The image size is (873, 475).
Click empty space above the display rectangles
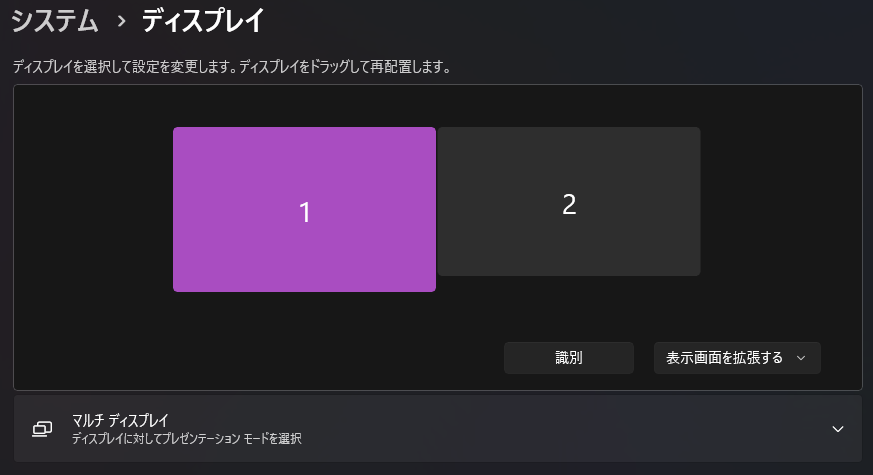point(437,105)
